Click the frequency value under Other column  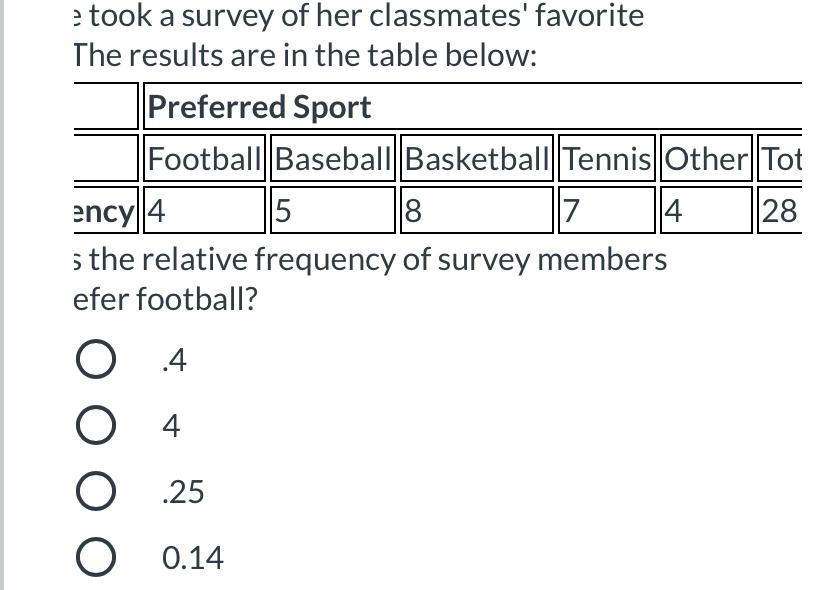706,211
